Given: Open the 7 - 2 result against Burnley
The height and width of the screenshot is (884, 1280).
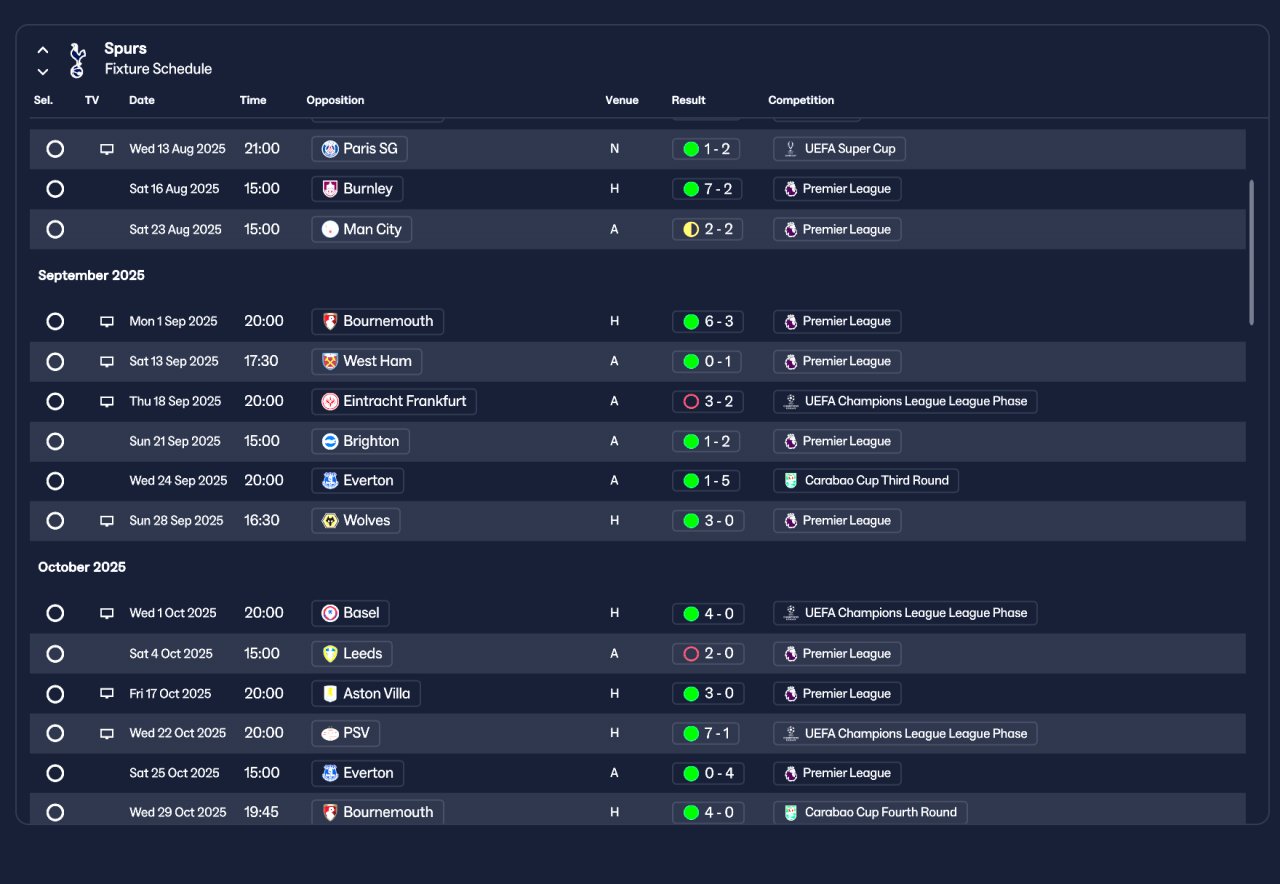Looking at the screenshot, I should tap(706, 189).
